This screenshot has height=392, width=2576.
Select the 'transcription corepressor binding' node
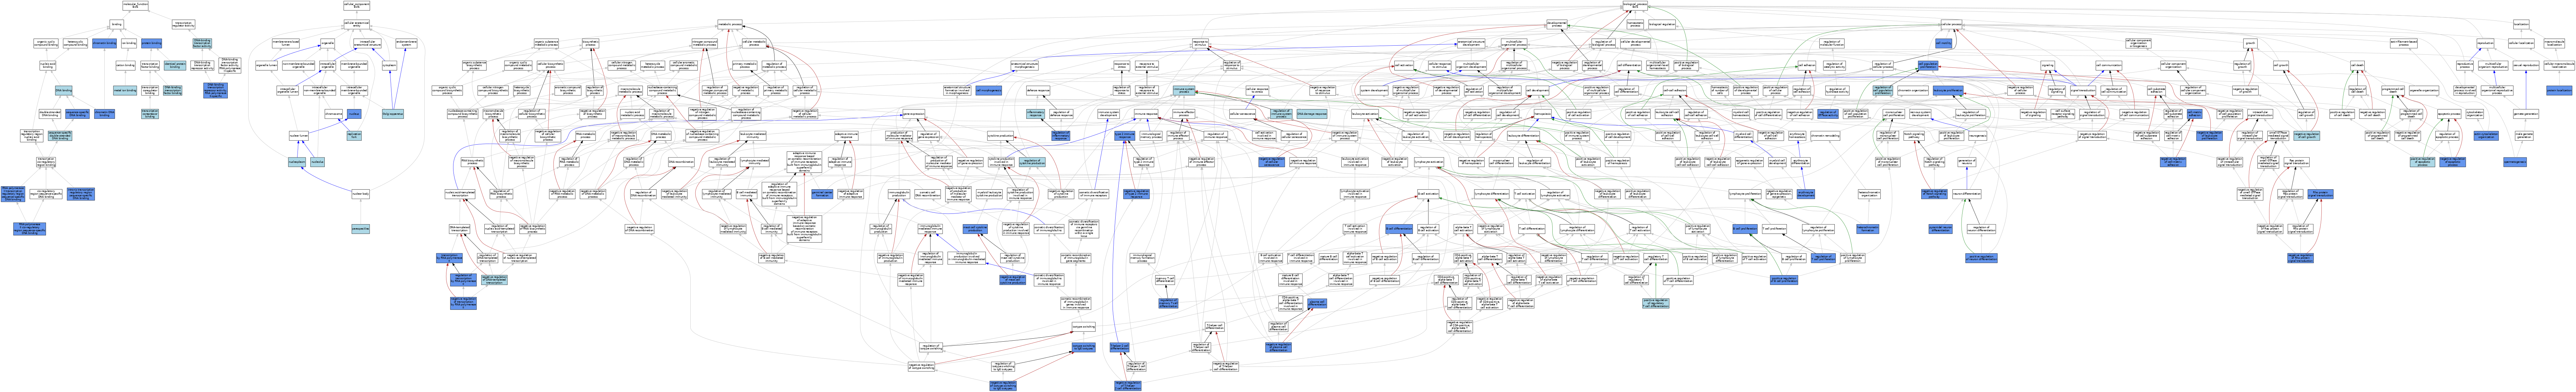150,114
